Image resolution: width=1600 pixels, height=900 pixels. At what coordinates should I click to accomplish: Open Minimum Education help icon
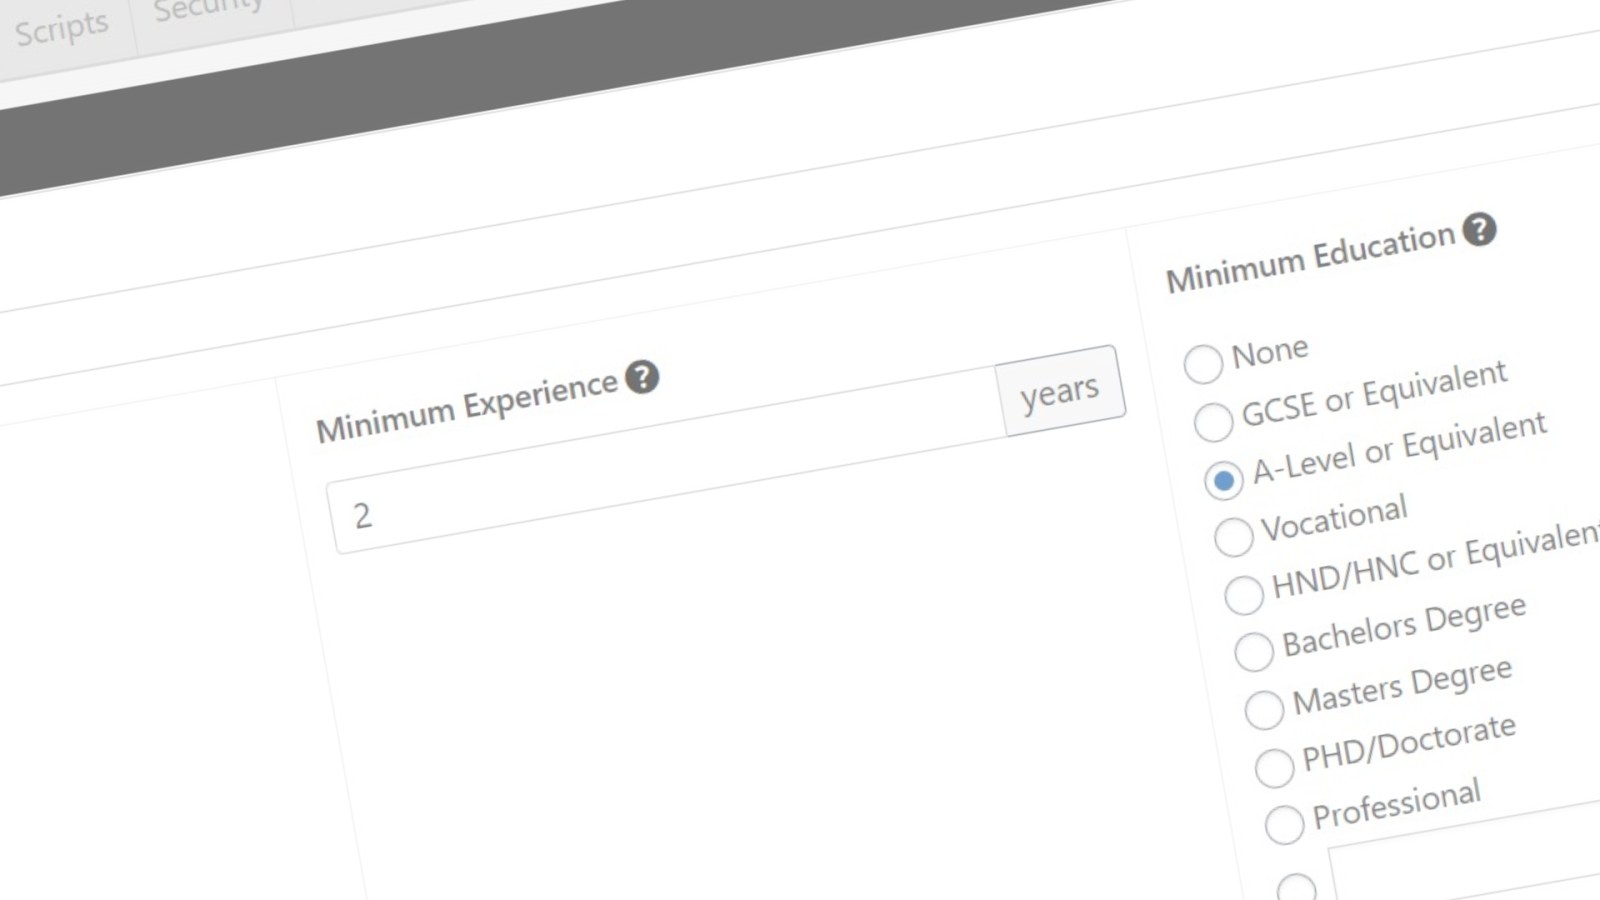pos(1479,230)
